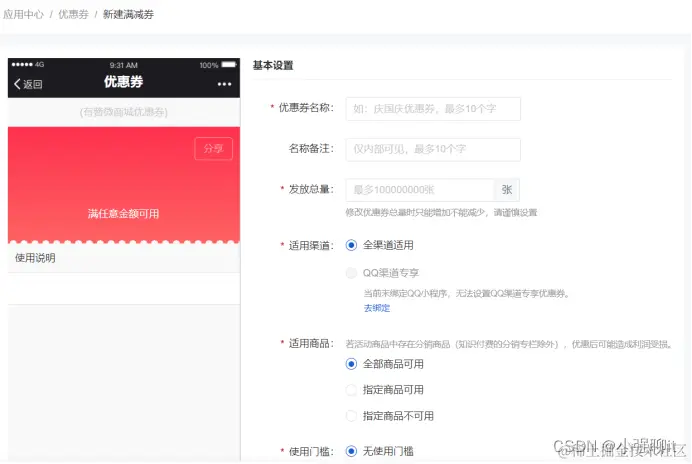Click the 去绑定 link

(x=376, y=308)
